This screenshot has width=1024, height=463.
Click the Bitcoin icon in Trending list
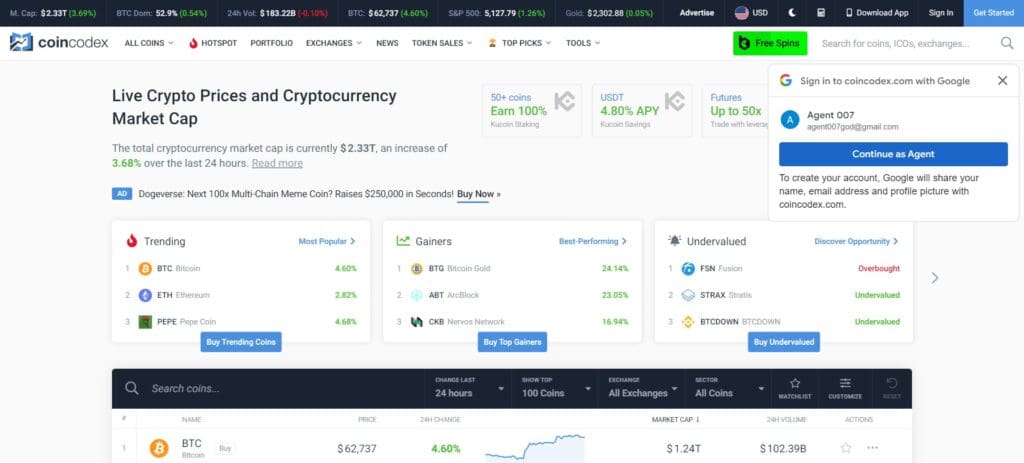[145, 268]
